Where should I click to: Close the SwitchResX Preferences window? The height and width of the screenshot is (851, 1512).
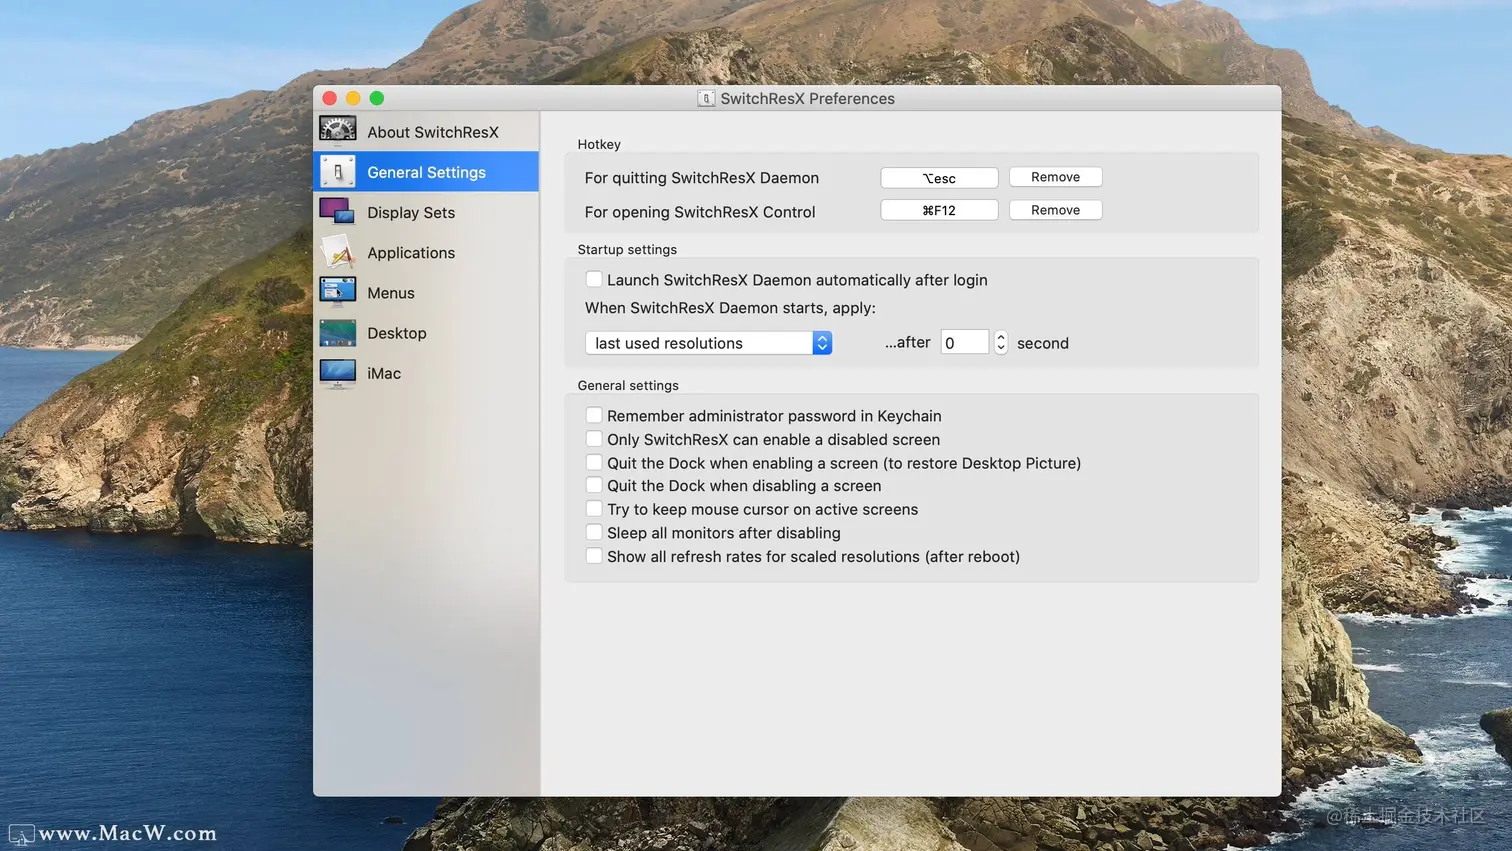330,98
